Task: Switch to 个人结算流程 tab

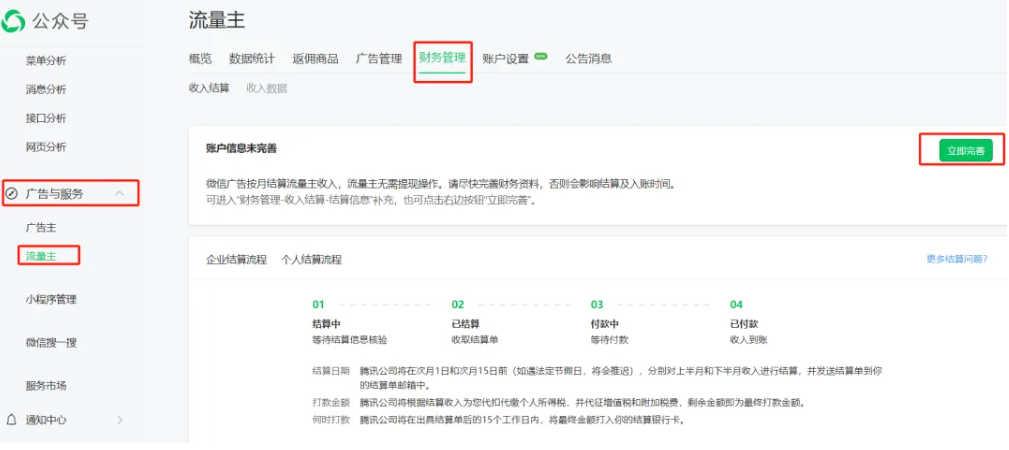Action: pos(311,260)
